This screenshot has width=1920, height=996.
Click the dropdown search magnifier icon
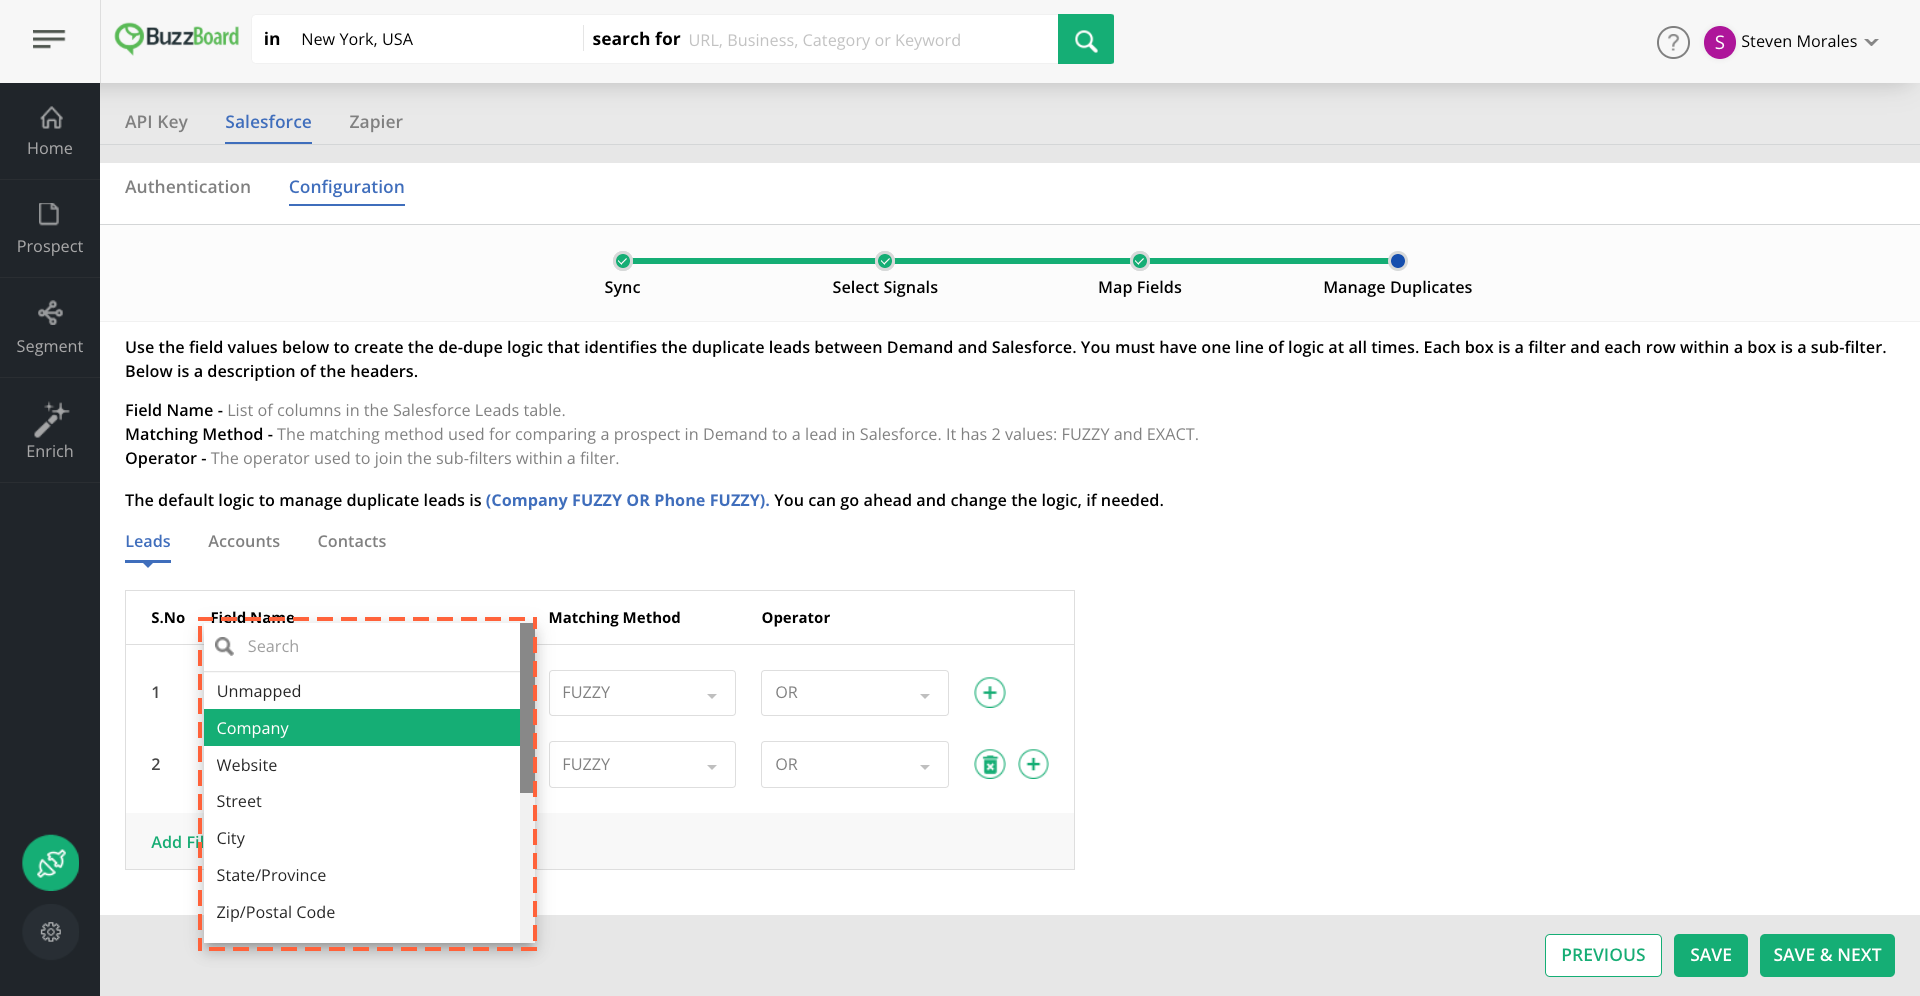(225, 646)
